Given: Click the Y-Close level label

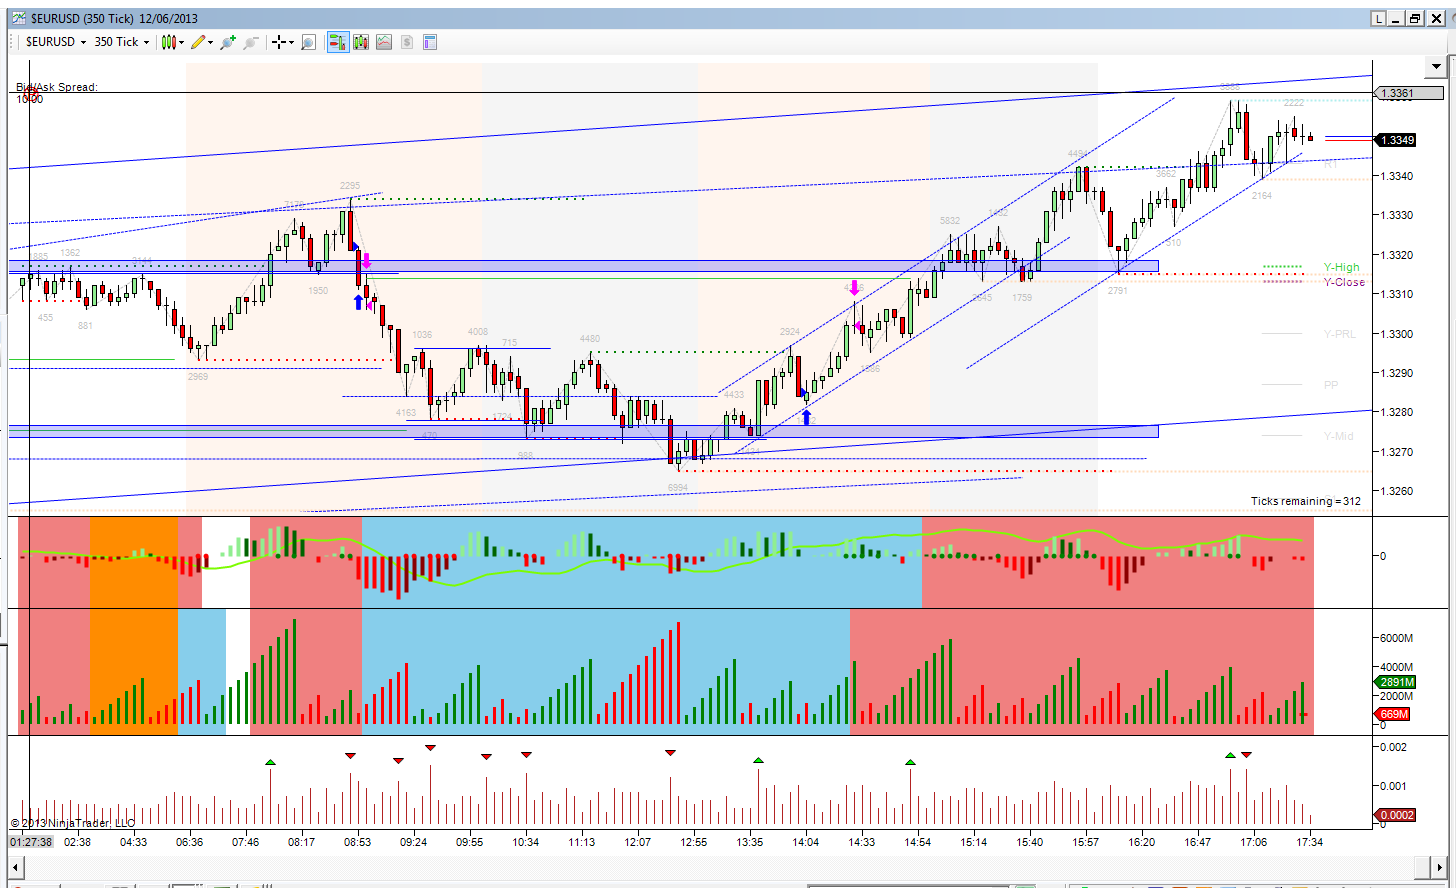Looking at the screenshot, I should (x=1344, y=282).
